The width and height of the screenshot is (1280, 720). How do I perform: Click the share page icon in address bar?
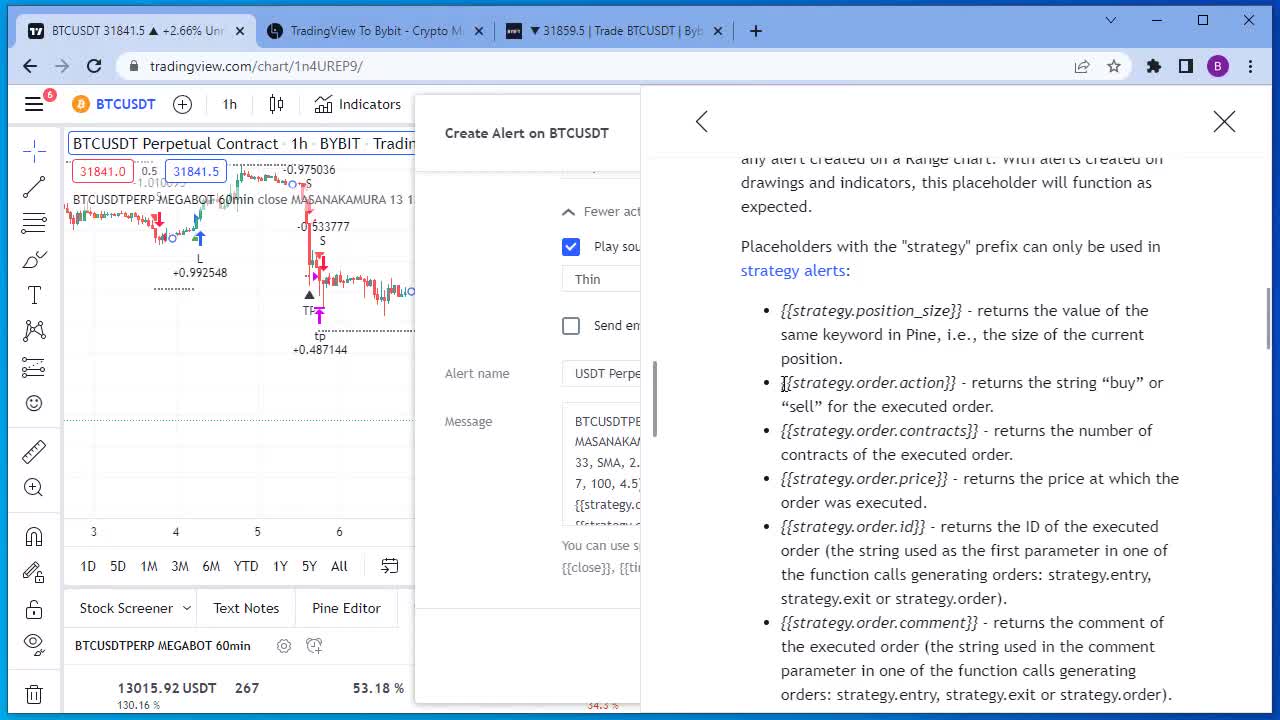[x=1082, y=66]
